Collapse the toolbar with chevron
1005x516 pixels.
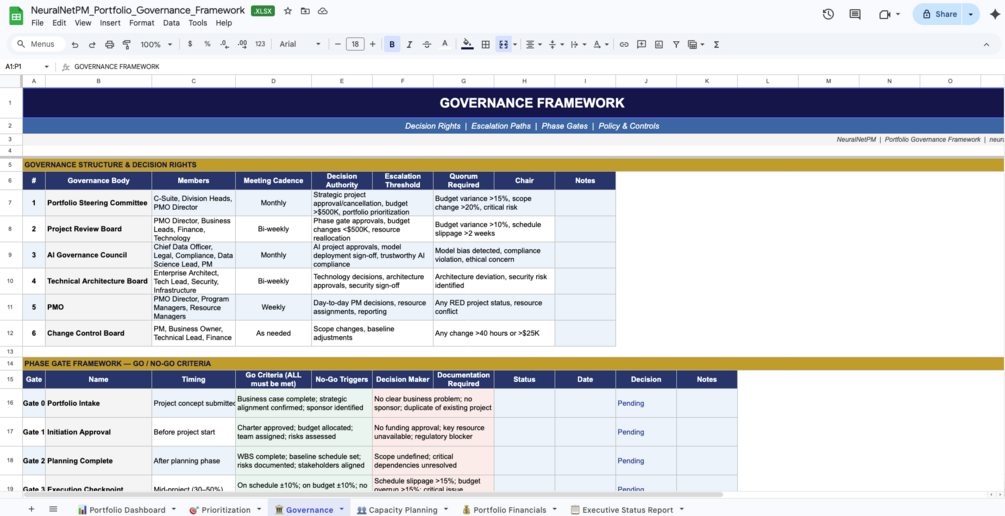(x=986, y=45)
